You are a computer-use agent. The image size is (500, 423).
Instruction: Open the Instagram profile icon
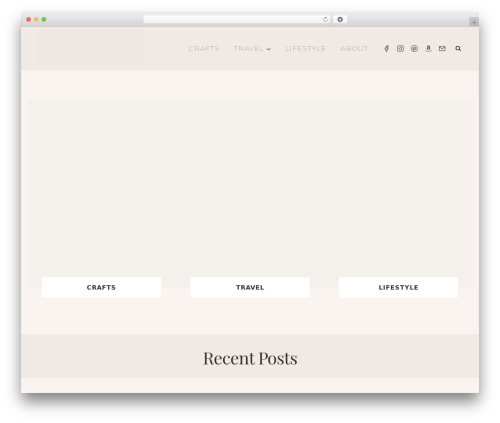(x=400, y=49)
